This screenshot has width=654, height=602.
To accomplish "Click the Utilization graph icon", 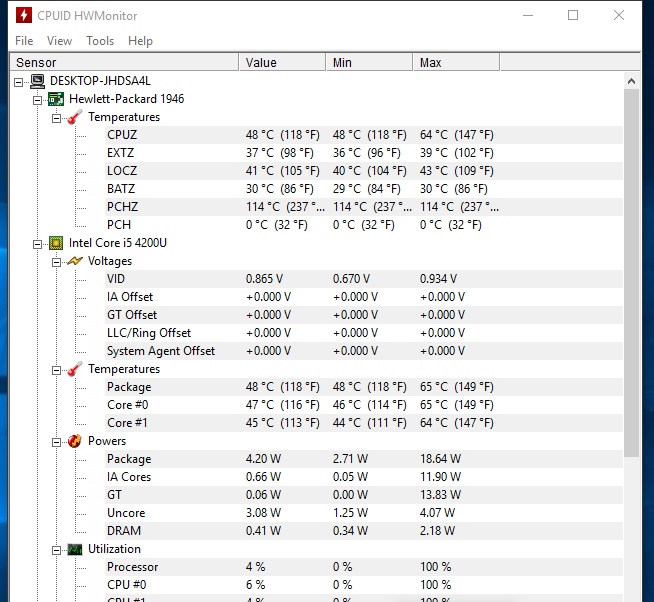I will click(75, 549).
